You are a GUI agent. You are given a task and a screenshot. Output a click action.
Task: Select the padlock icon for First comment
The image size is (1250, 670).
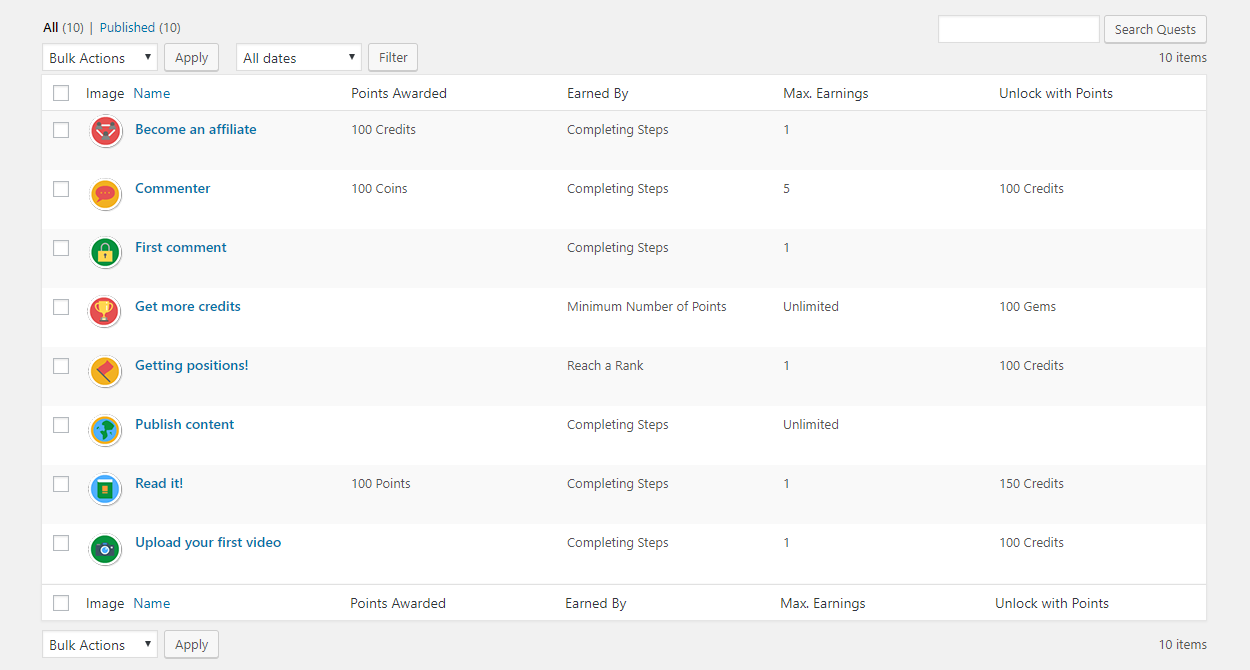tap(105, 253)
